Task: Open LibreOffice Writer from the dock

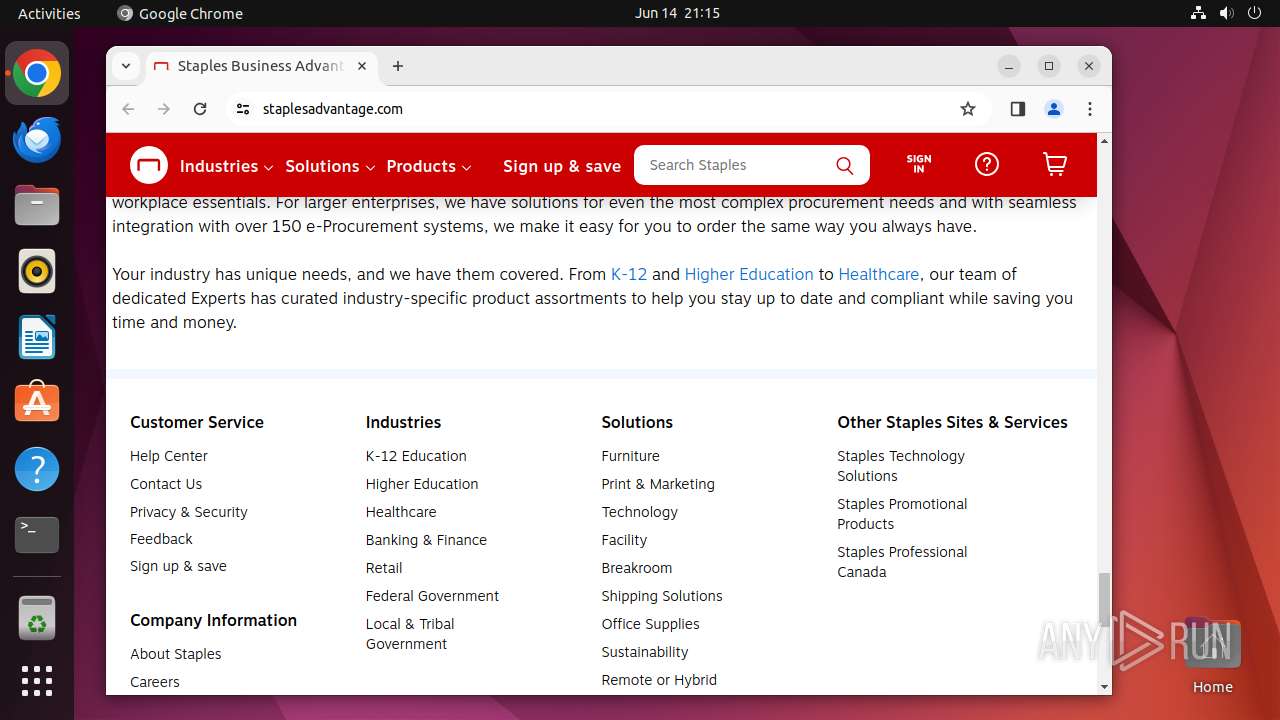Action: 37,338
